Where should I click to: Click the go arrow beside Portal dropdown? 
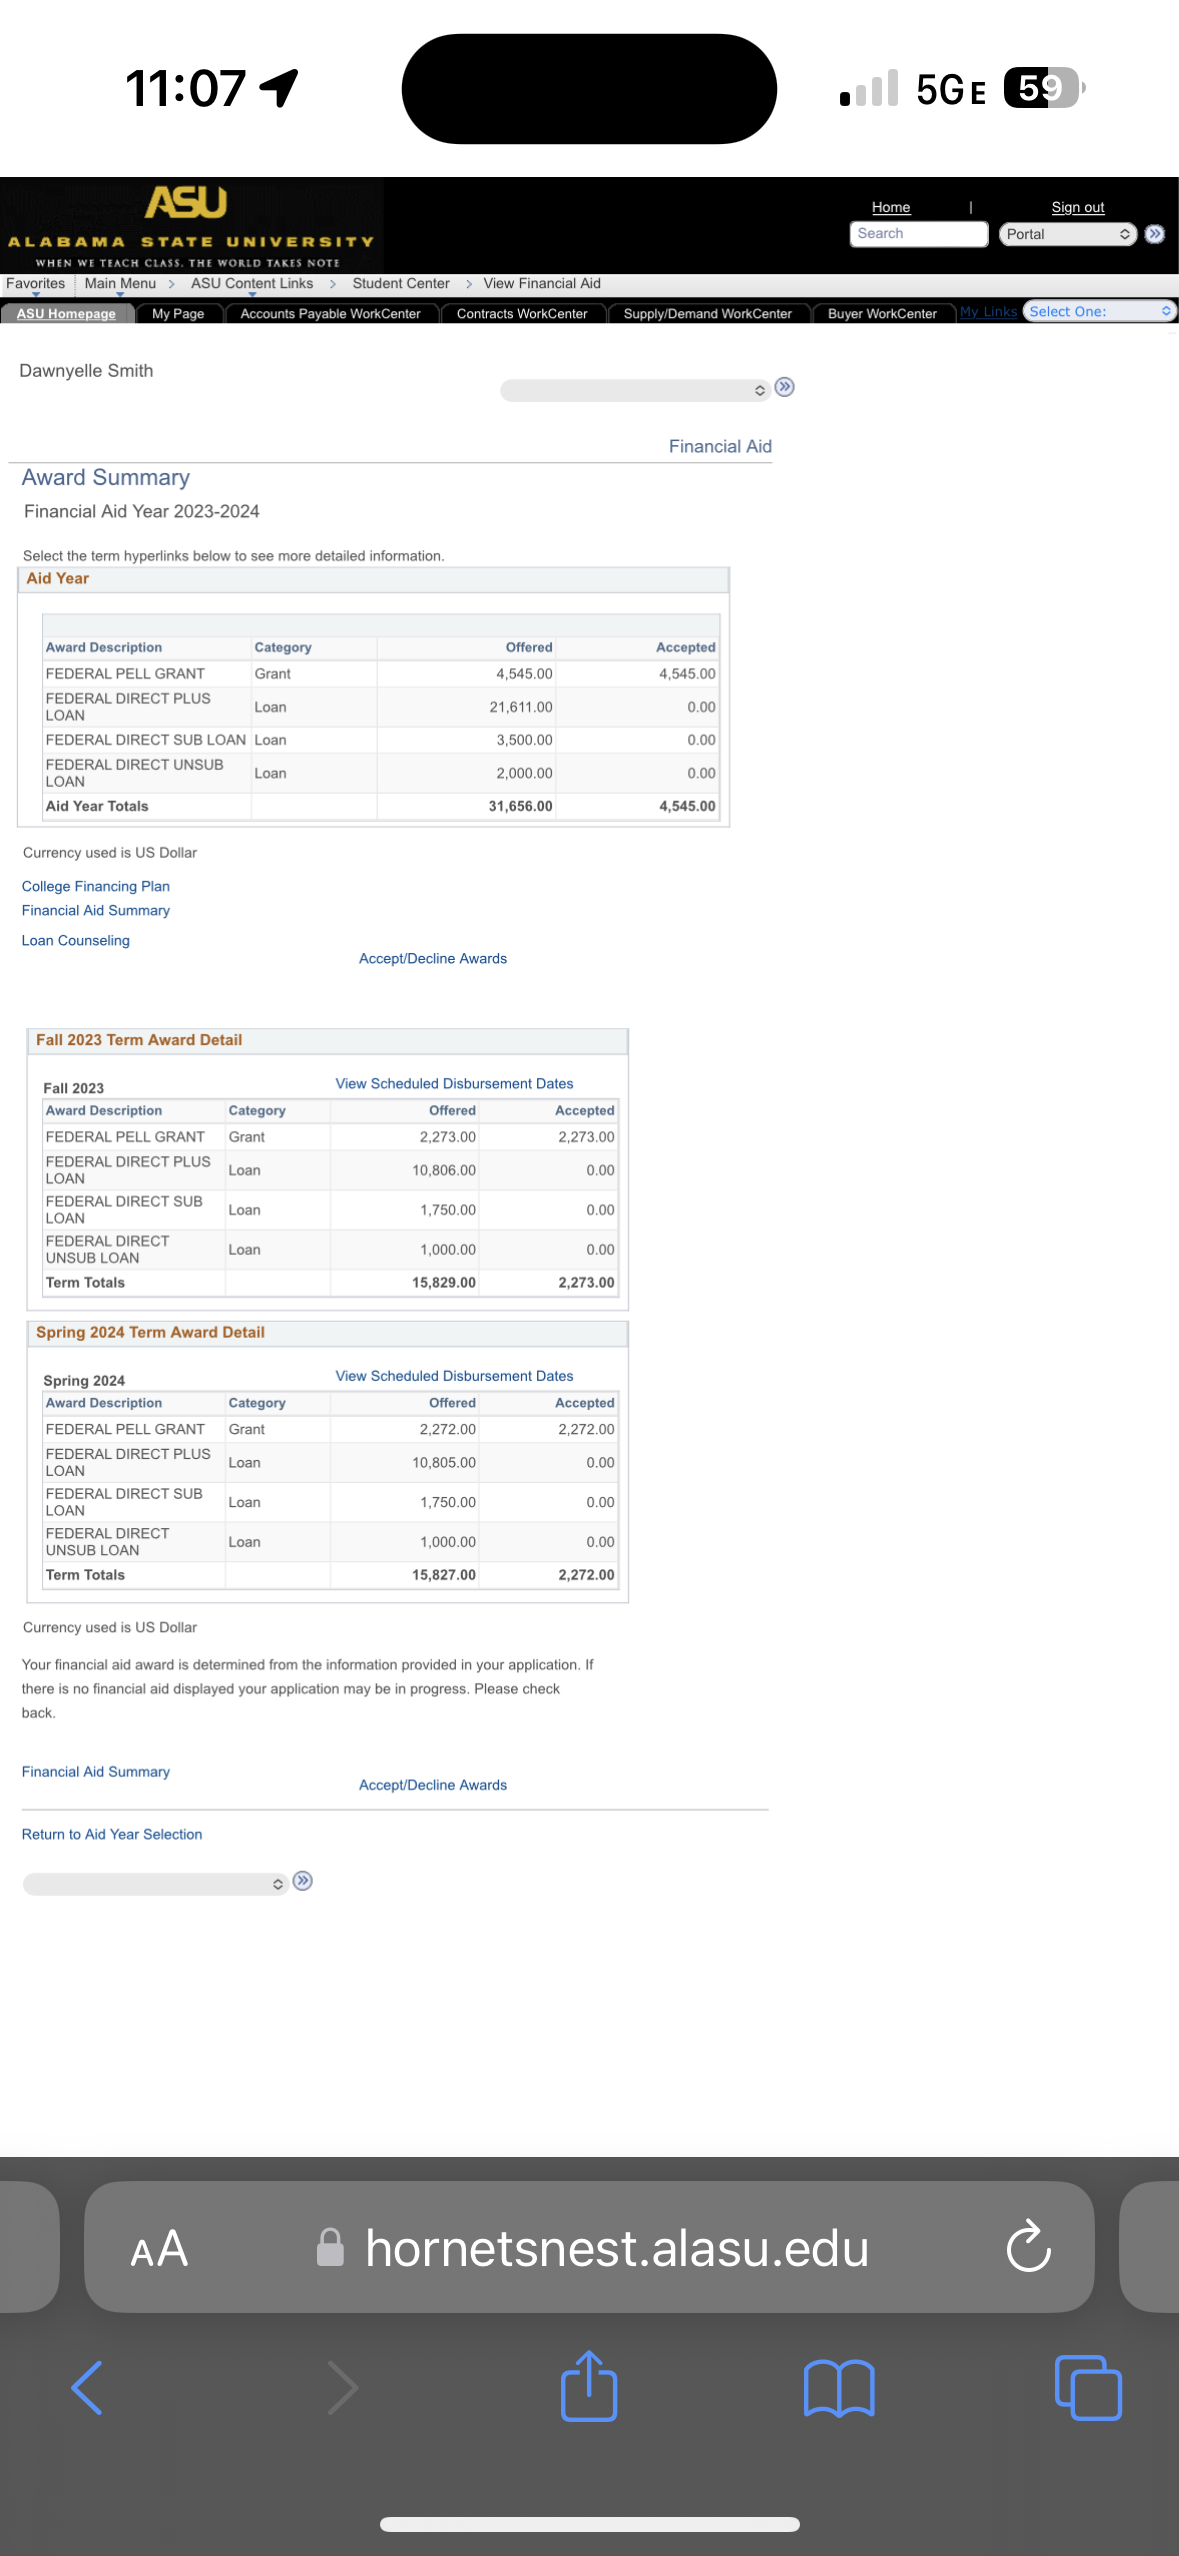pyautogui.click(x=1155, y=234)
